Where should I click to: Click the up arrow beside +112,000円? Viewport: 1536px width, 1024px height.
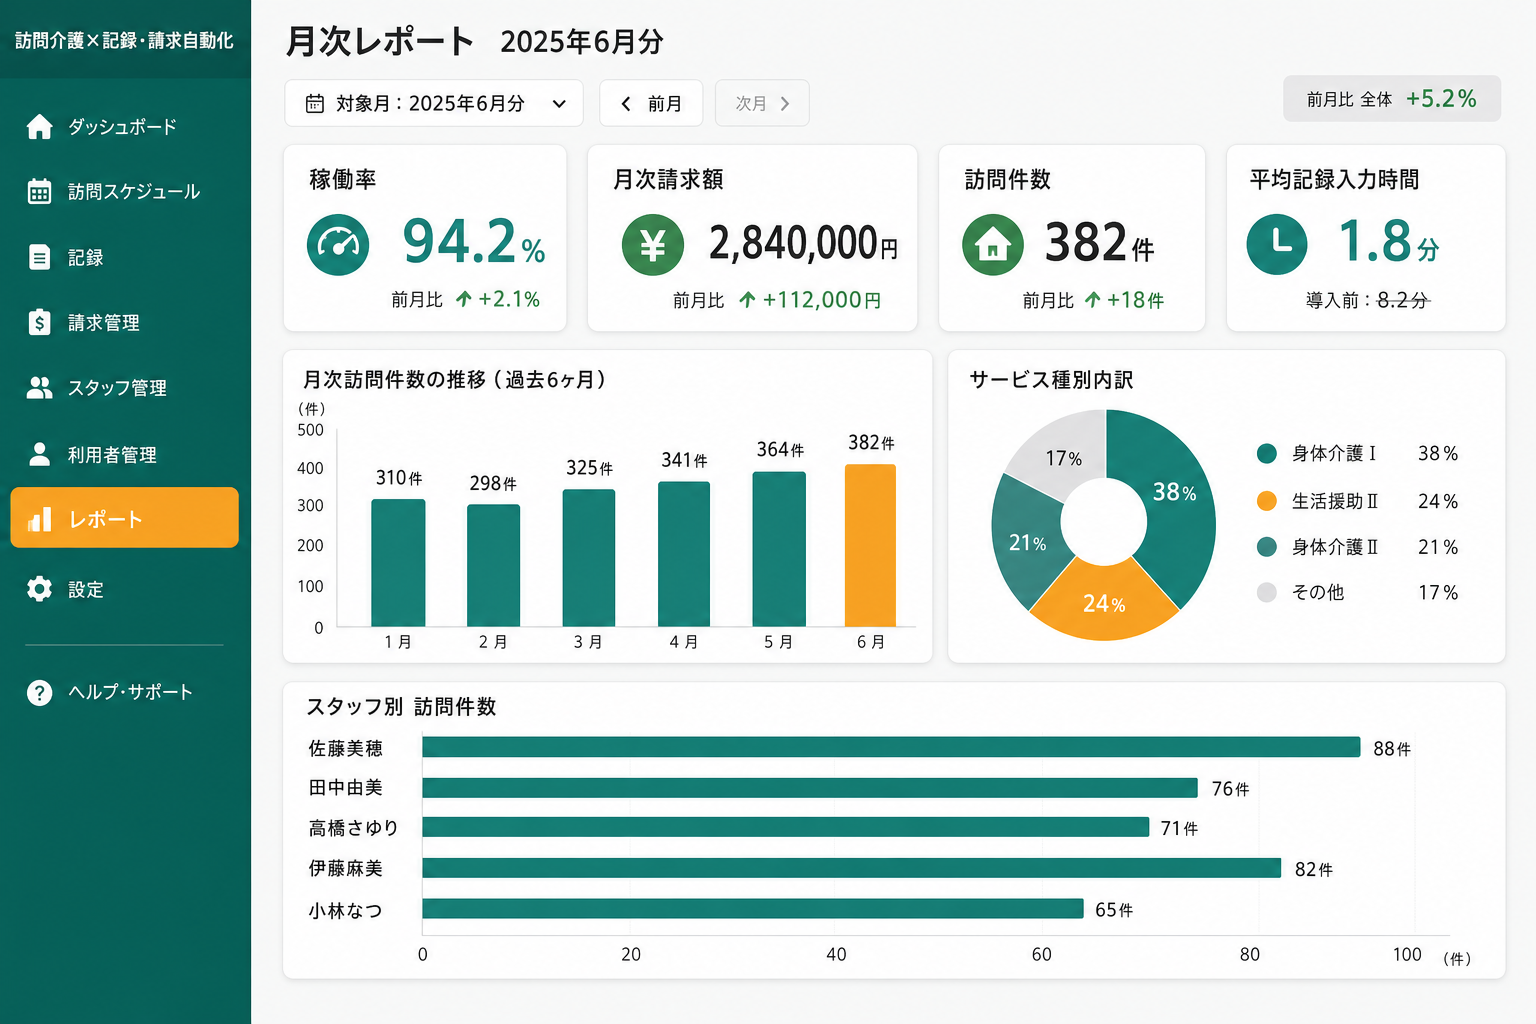(x=747, y=299)
